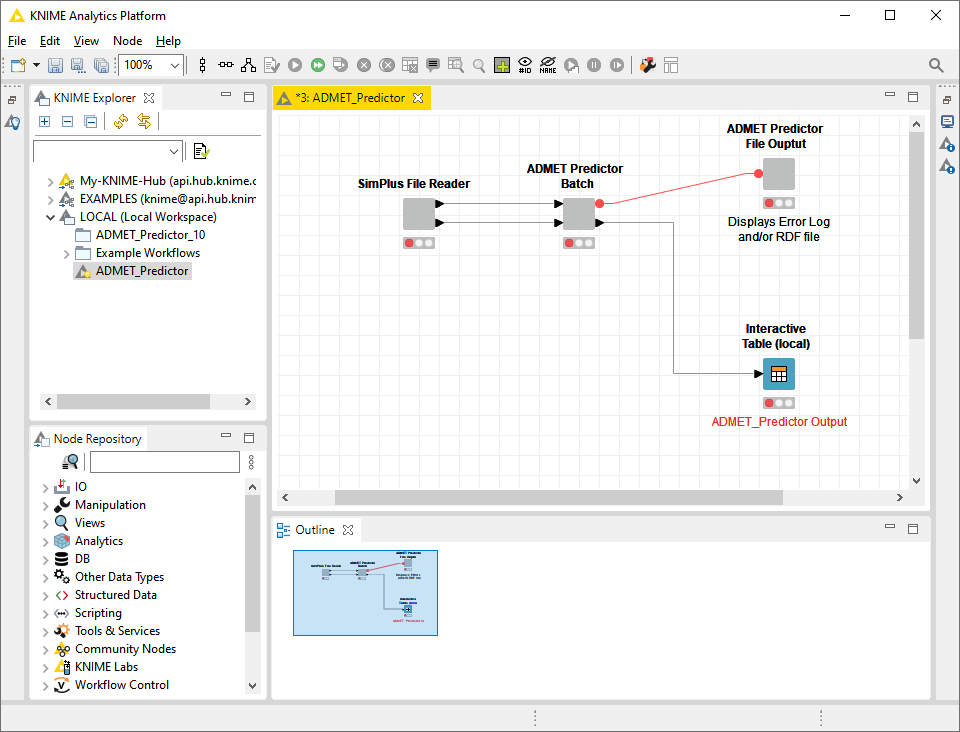Toggle the Node Repository fuzzy search icon

click(x=70, y=462)
